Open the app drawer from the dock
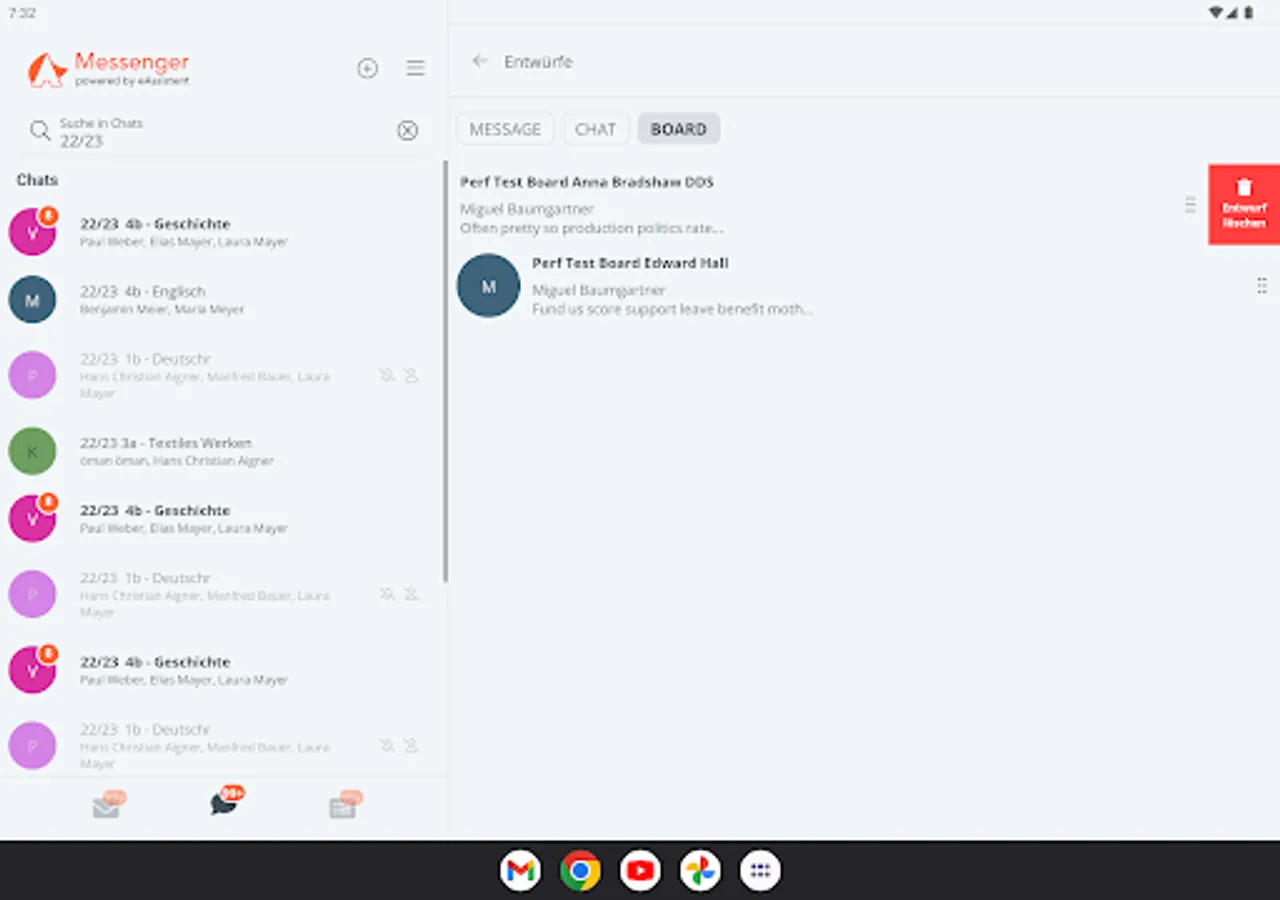The image size is (1280, 900). point(760,870)
